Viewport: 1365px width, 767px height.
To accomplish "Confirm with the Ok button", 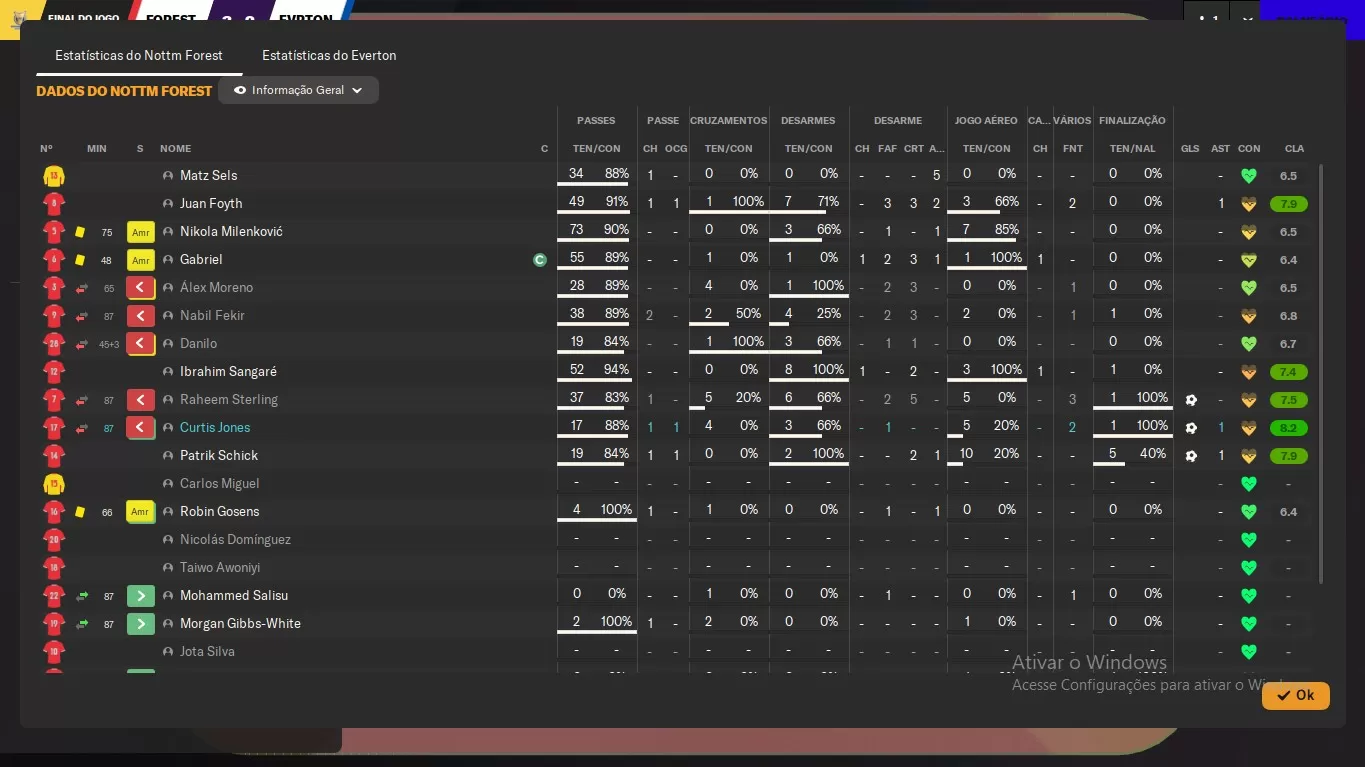I will pos(1295,695).
